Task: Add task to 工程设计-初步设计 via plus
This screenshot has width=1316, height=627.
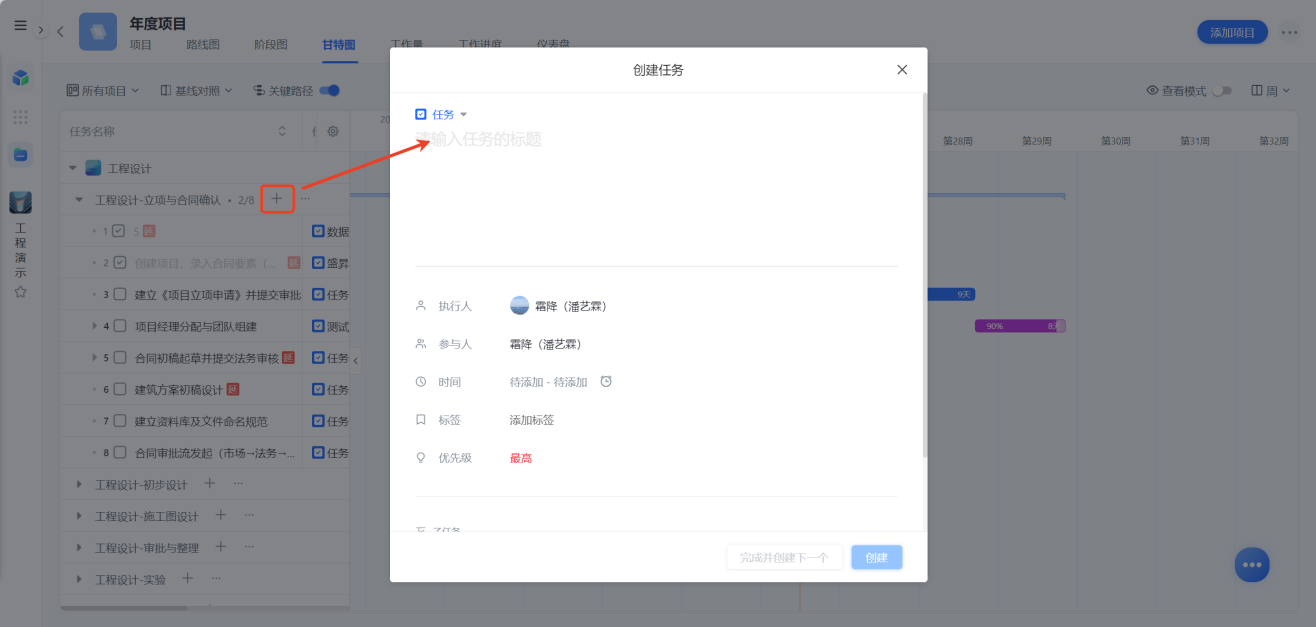Action: click(210, 484)
